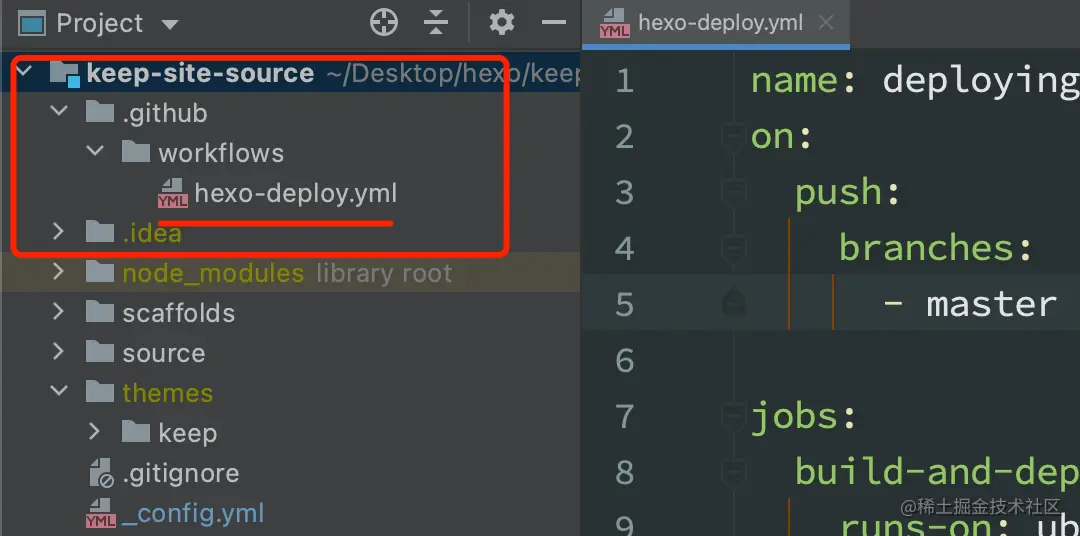The height and width of the screenshot is (536, 1080).
Task: Click the 'push:' key in editor
Action: 849,194
